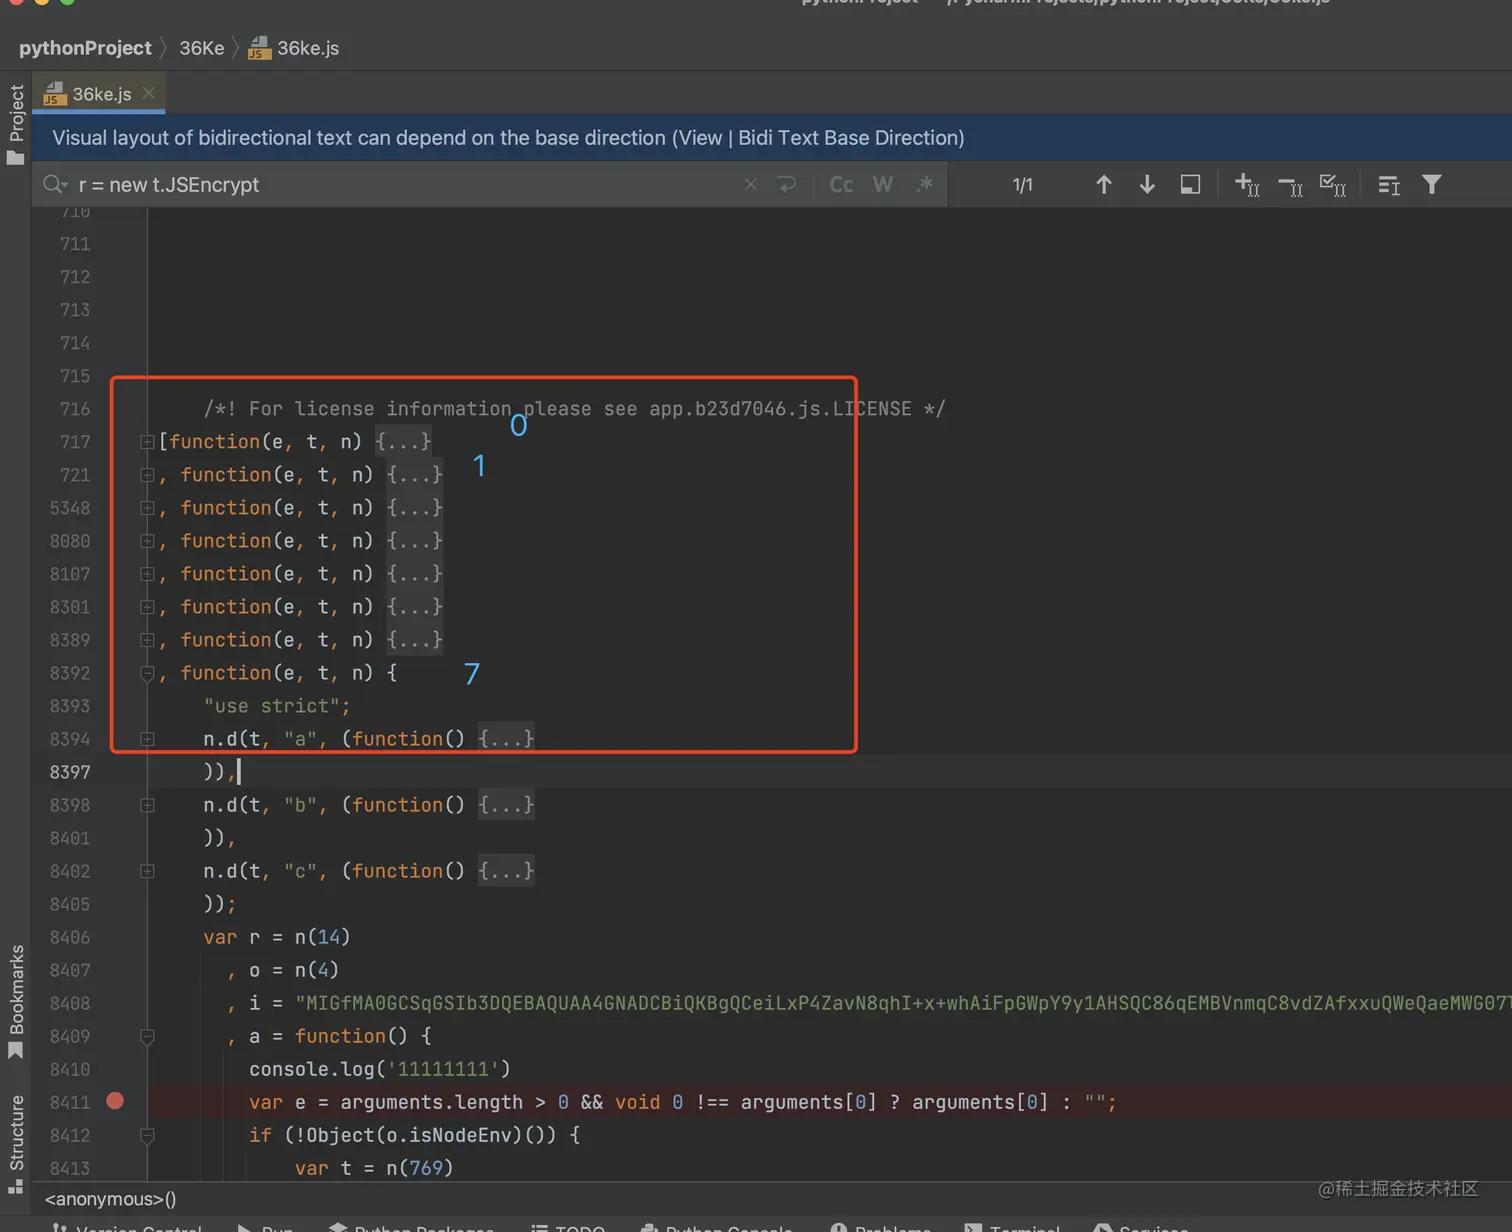Toggle Regex search option
Image resolution: width=1512 pixels, height=1232 pixels.
click(x=925, y=185)
